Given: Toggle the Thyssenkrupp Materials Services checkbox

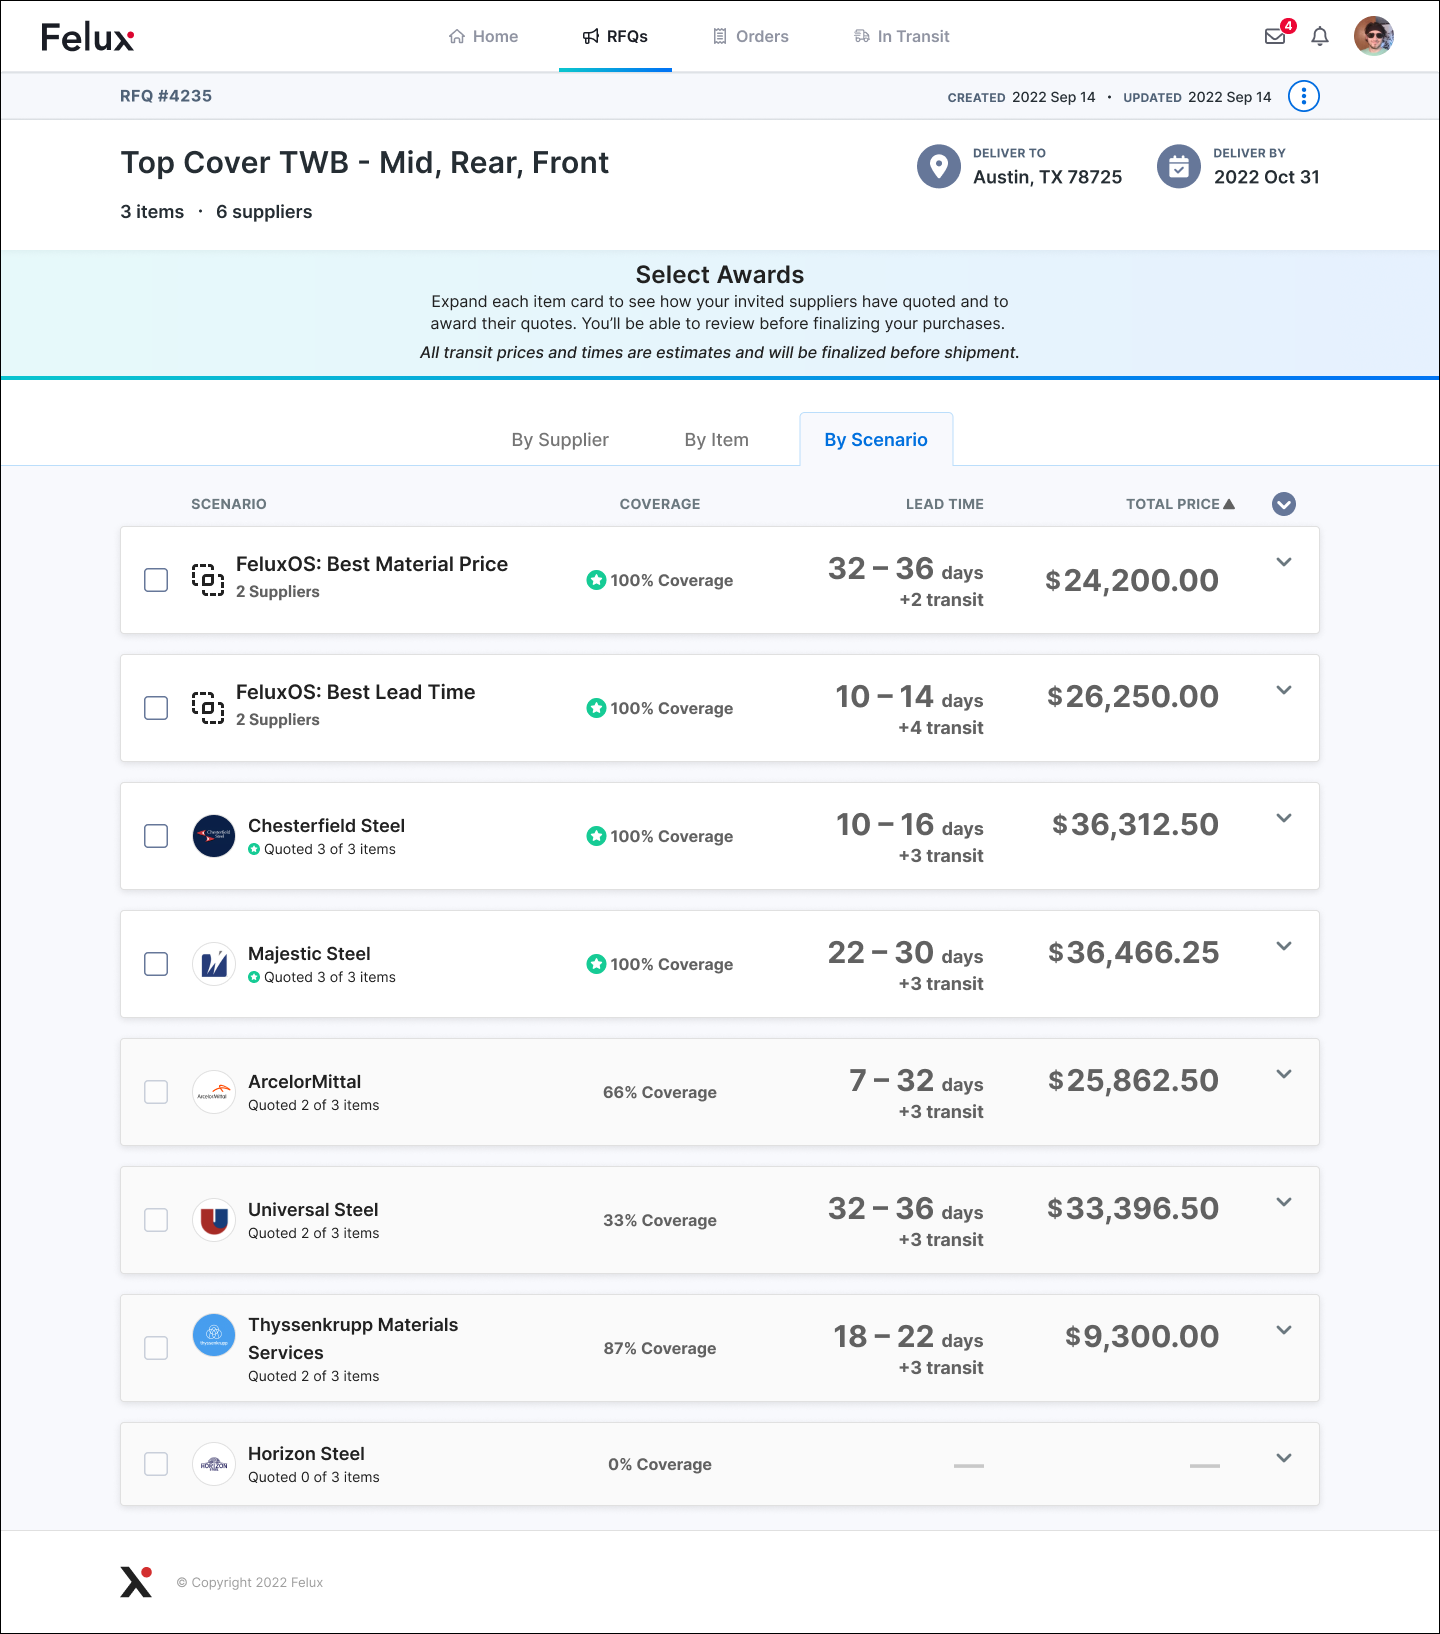Looking at the screenshot, I should point(156,1348).
